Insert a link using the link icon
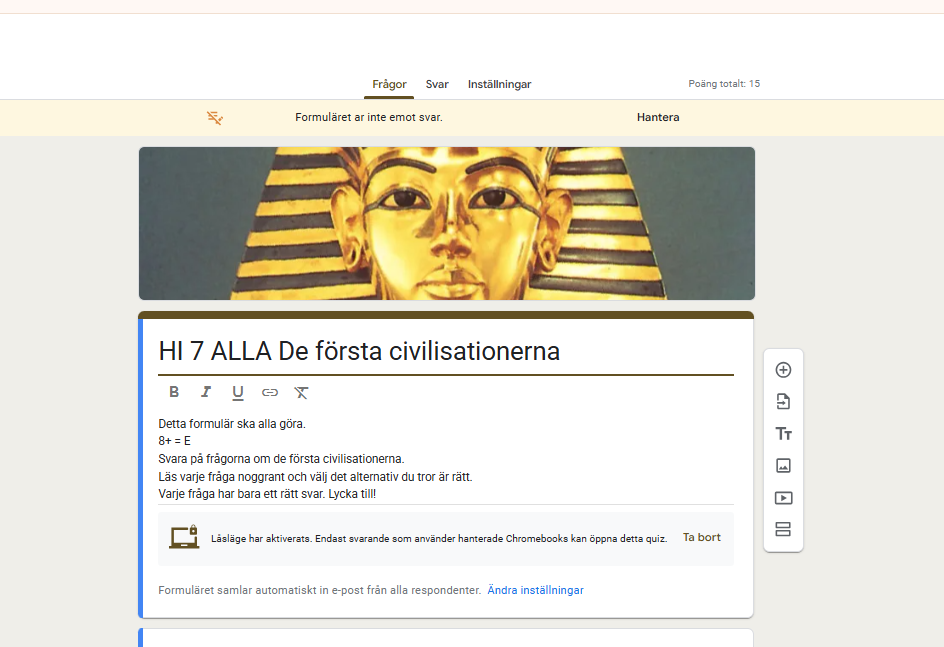Viewport: 944px width, 647px height. tap(270, 392)
